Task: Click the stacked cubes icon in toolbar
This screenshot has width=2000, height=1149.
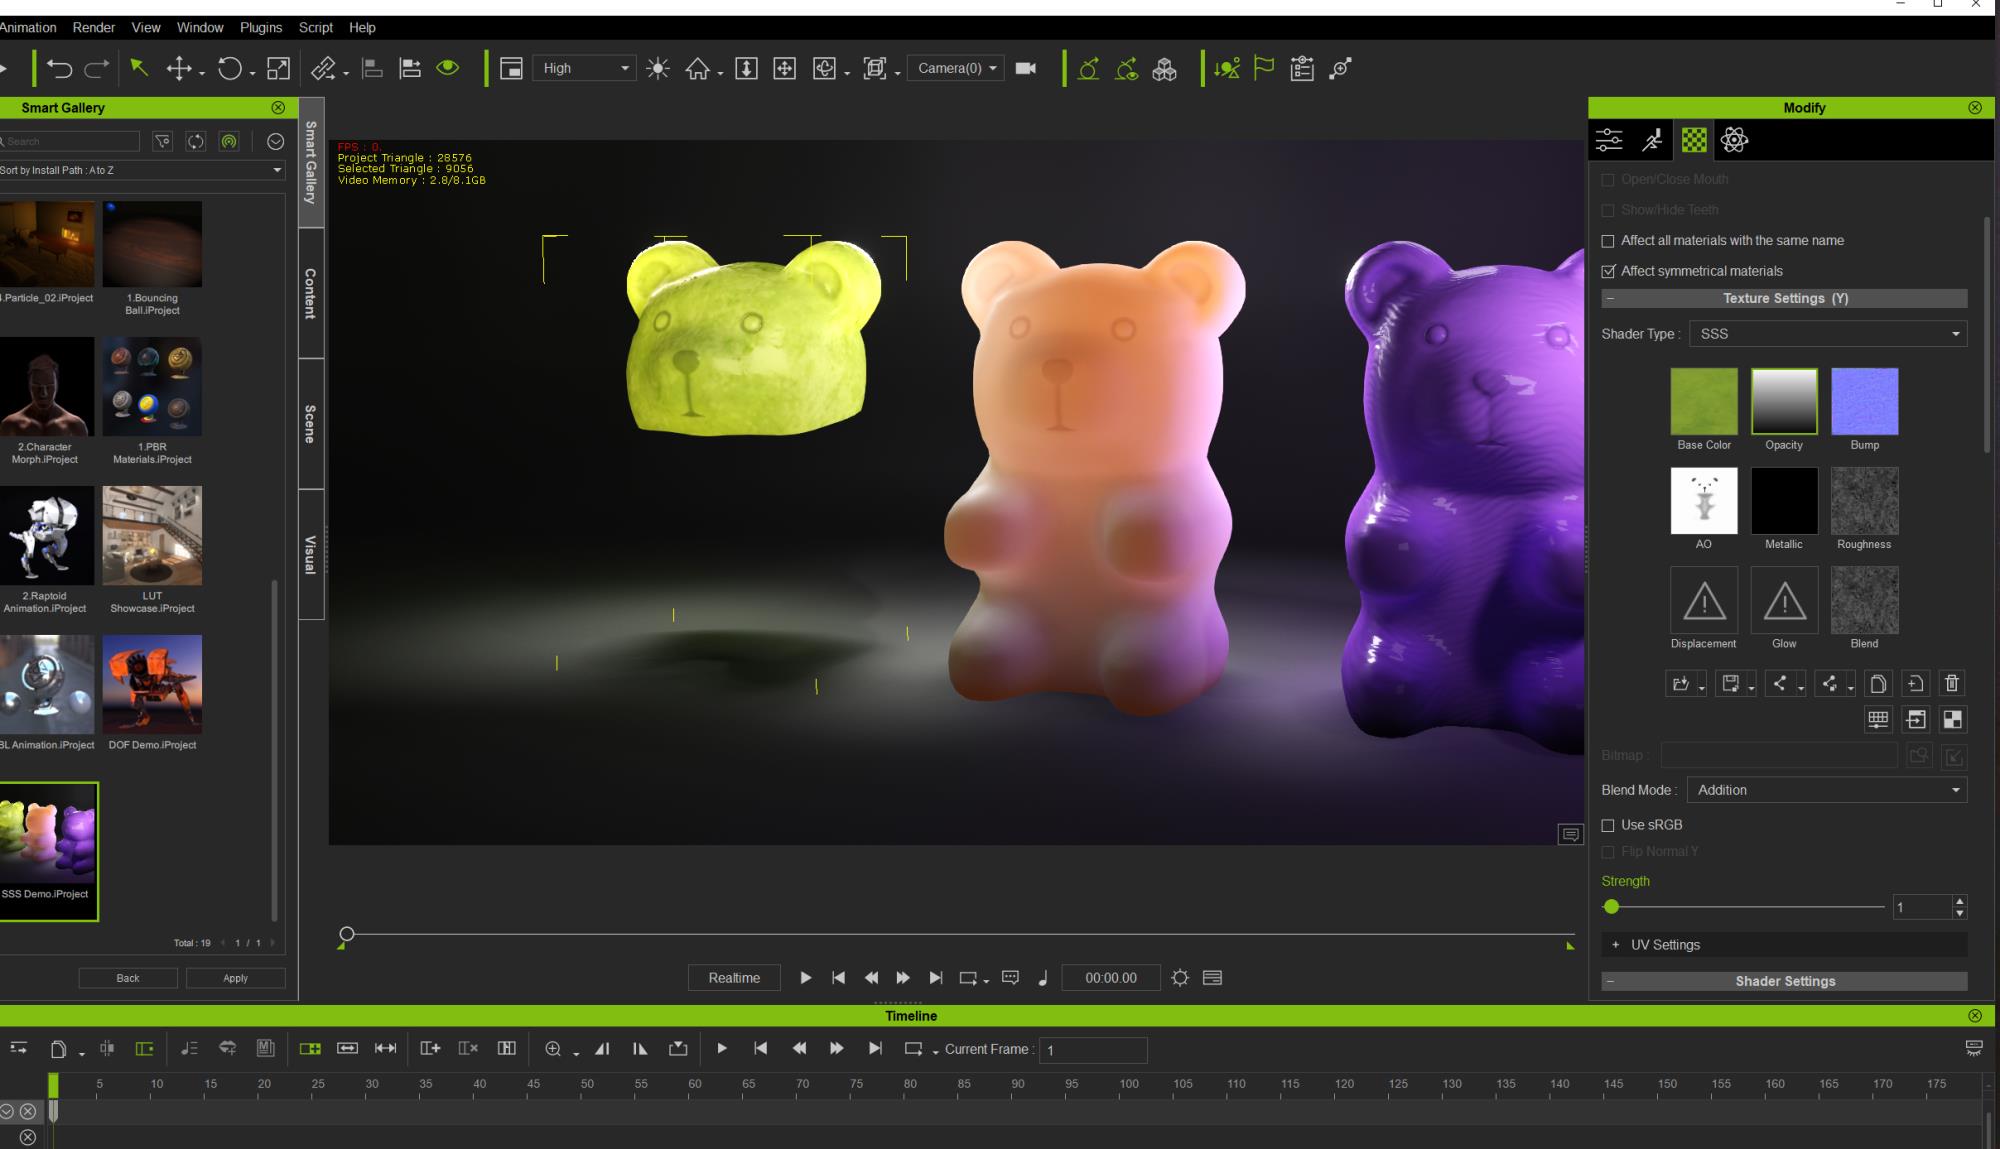Action: pos(1164,69)
